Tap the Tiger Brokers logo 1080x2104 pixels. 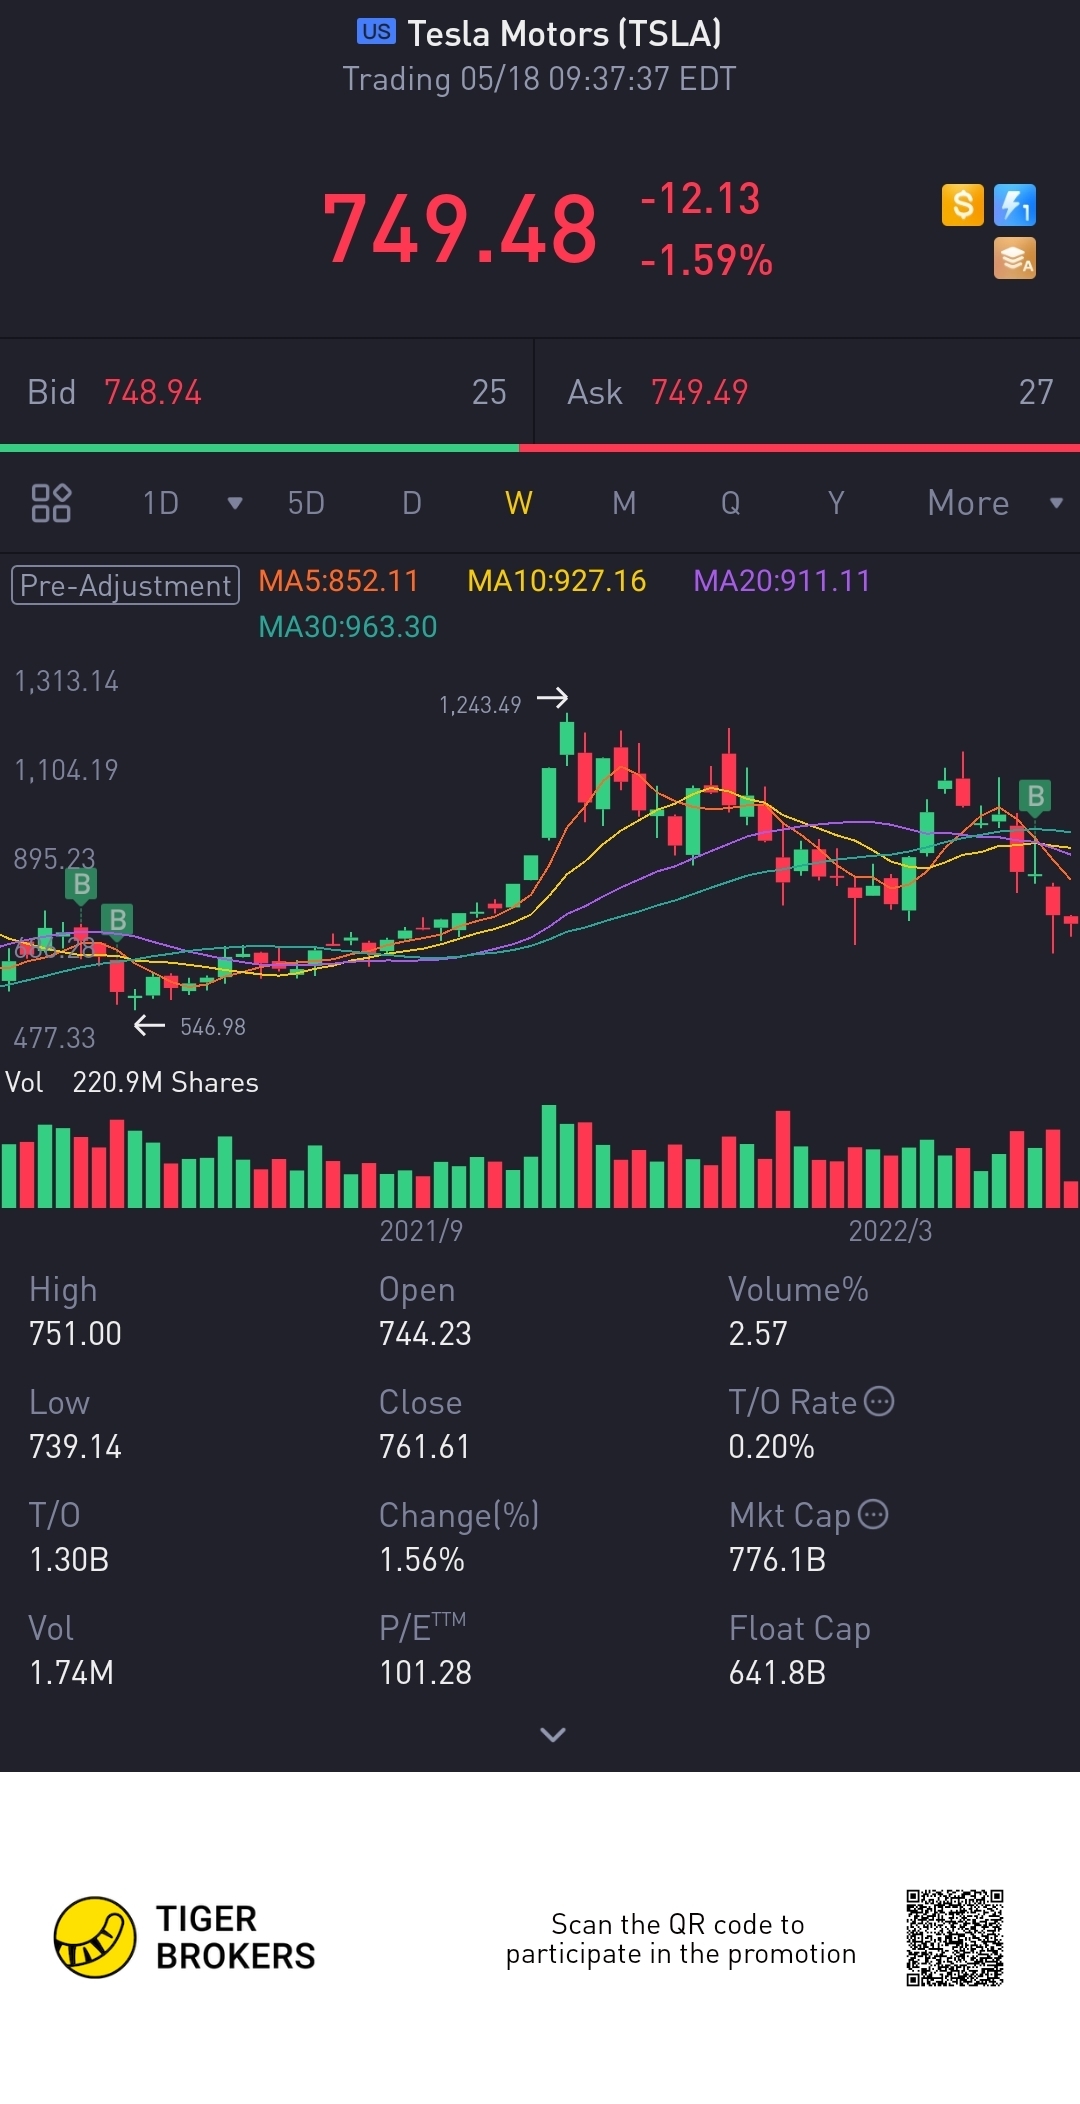point(185,1937)
